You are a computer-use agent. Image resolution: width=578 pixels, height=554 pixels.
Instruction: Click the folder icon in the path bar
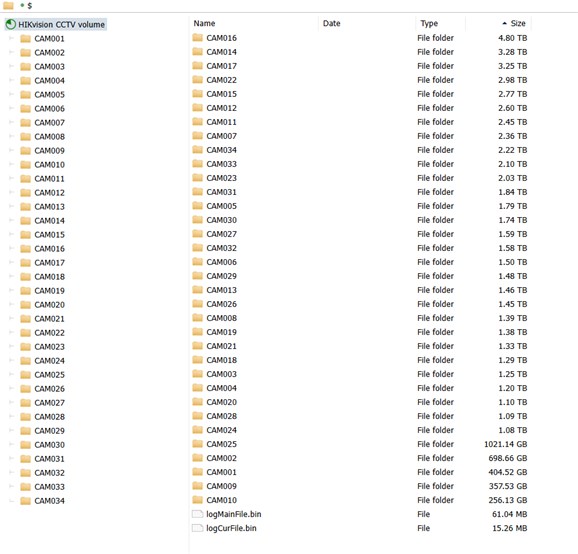click(8, 5)
